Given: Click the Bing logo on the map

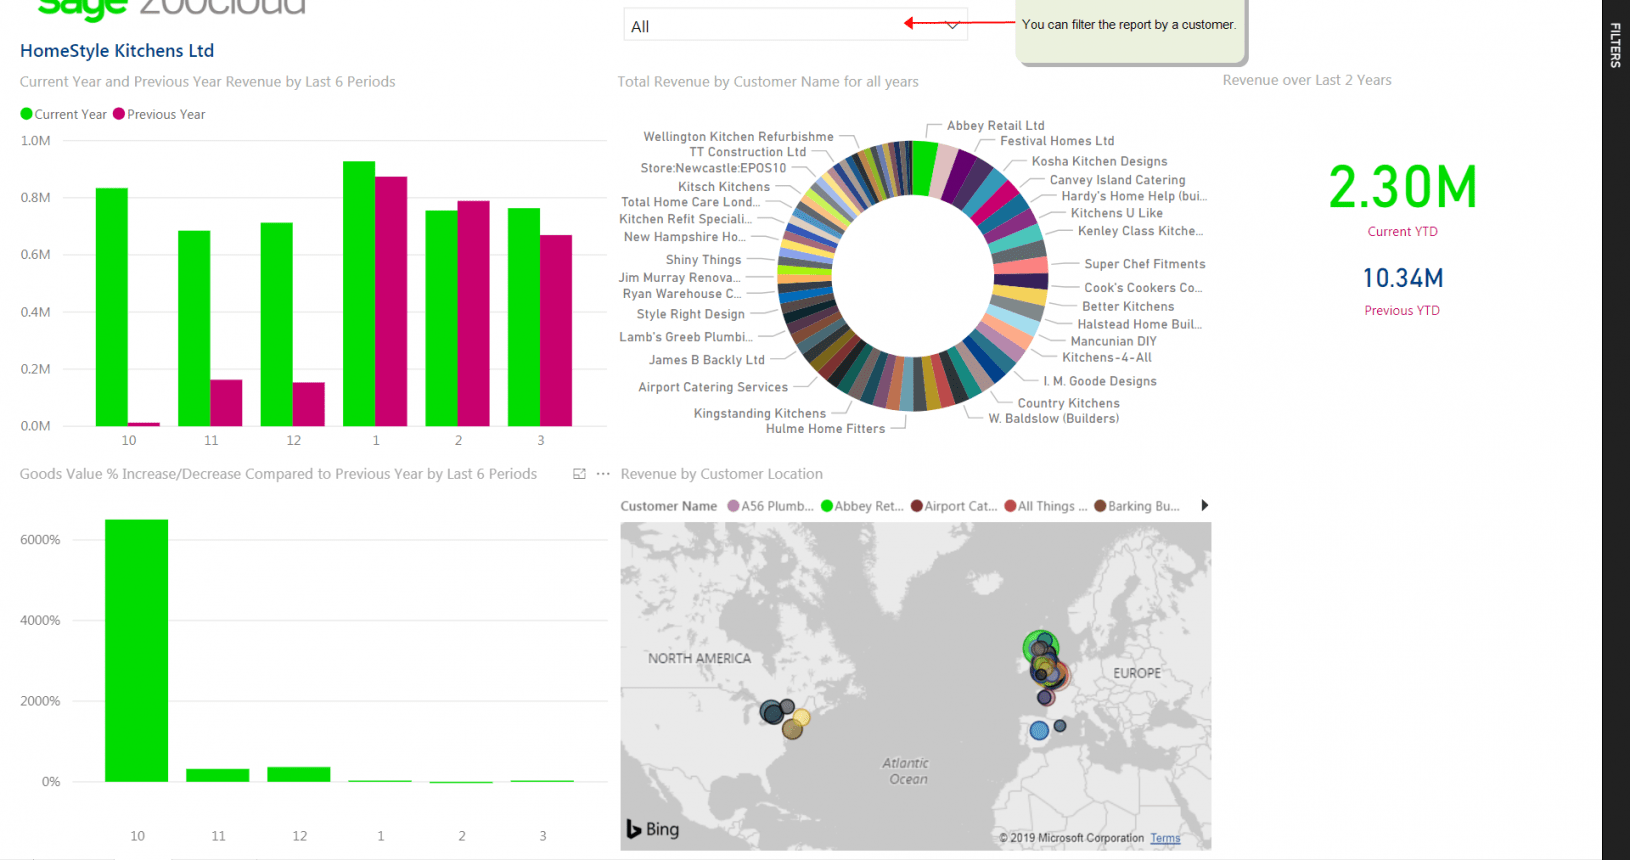Looking at the screenshot, I should pos(653,829).
